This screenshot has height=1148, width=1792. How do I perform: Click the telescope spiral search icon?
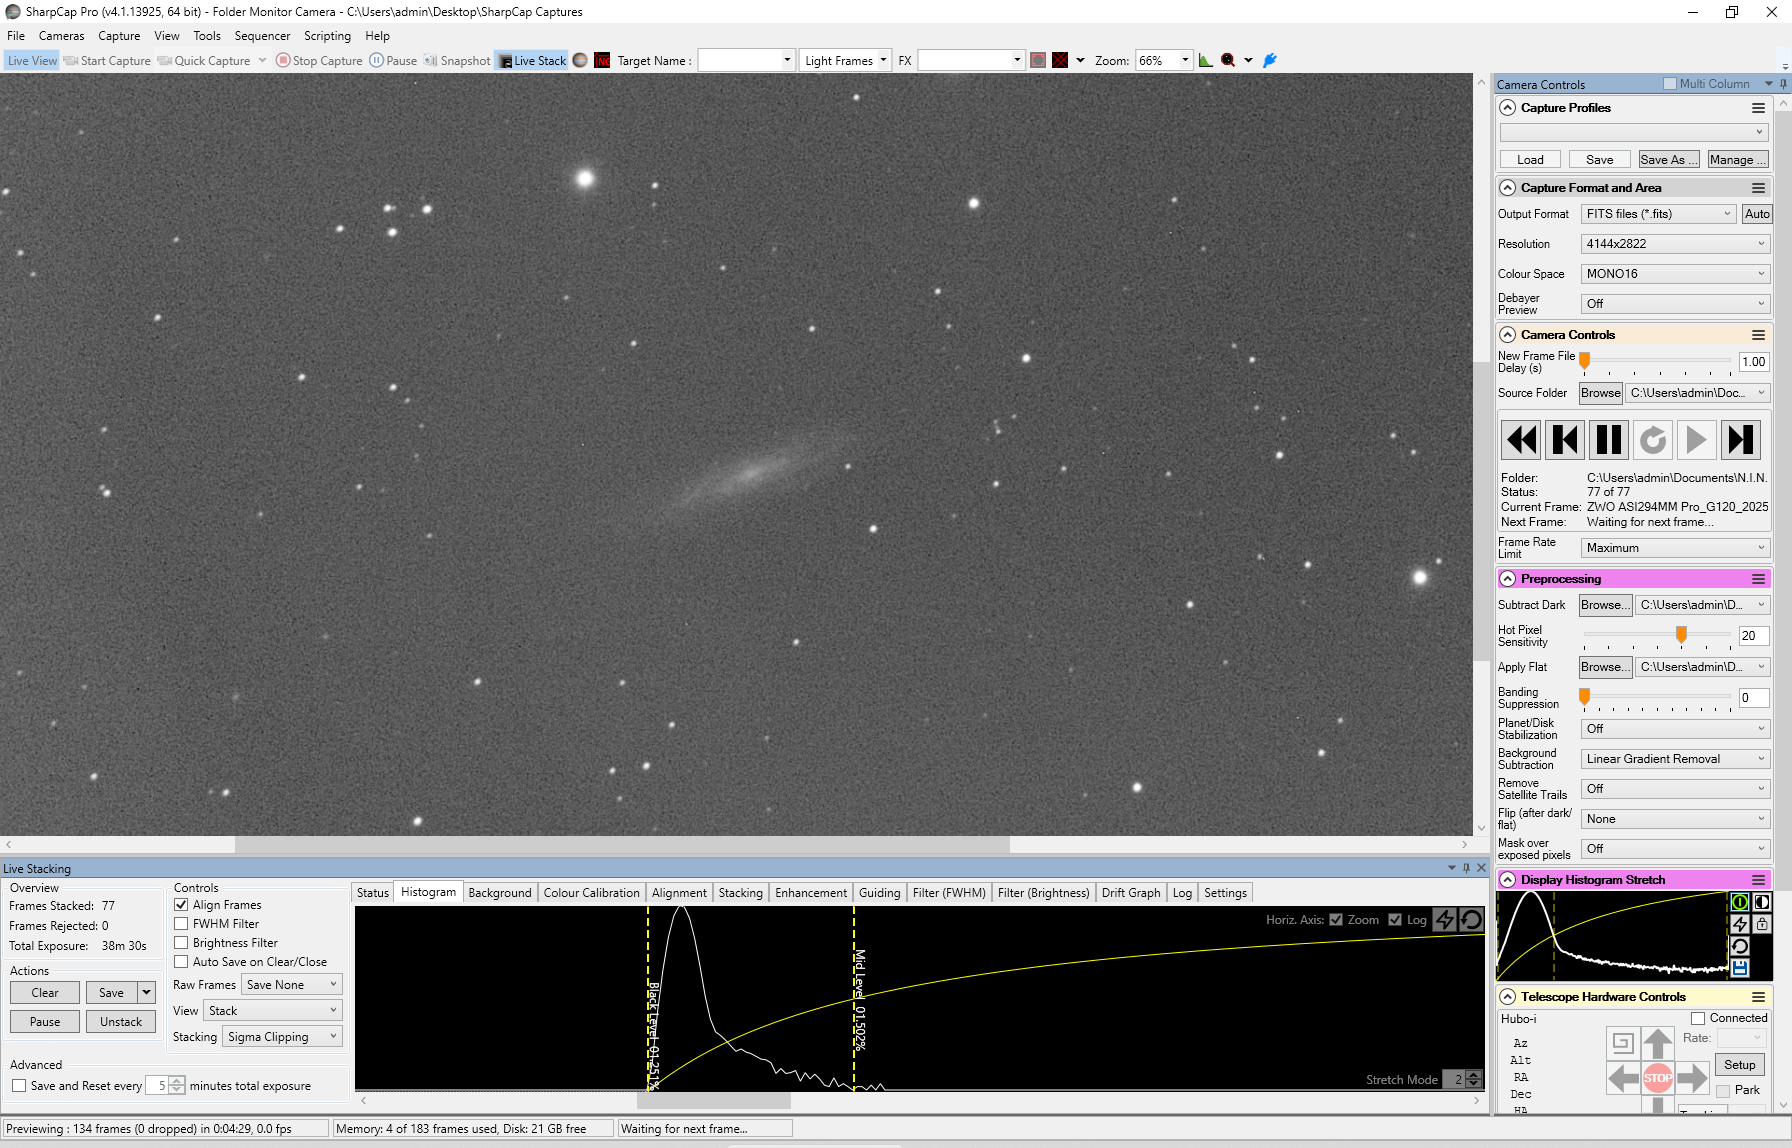(1623, 1043)
